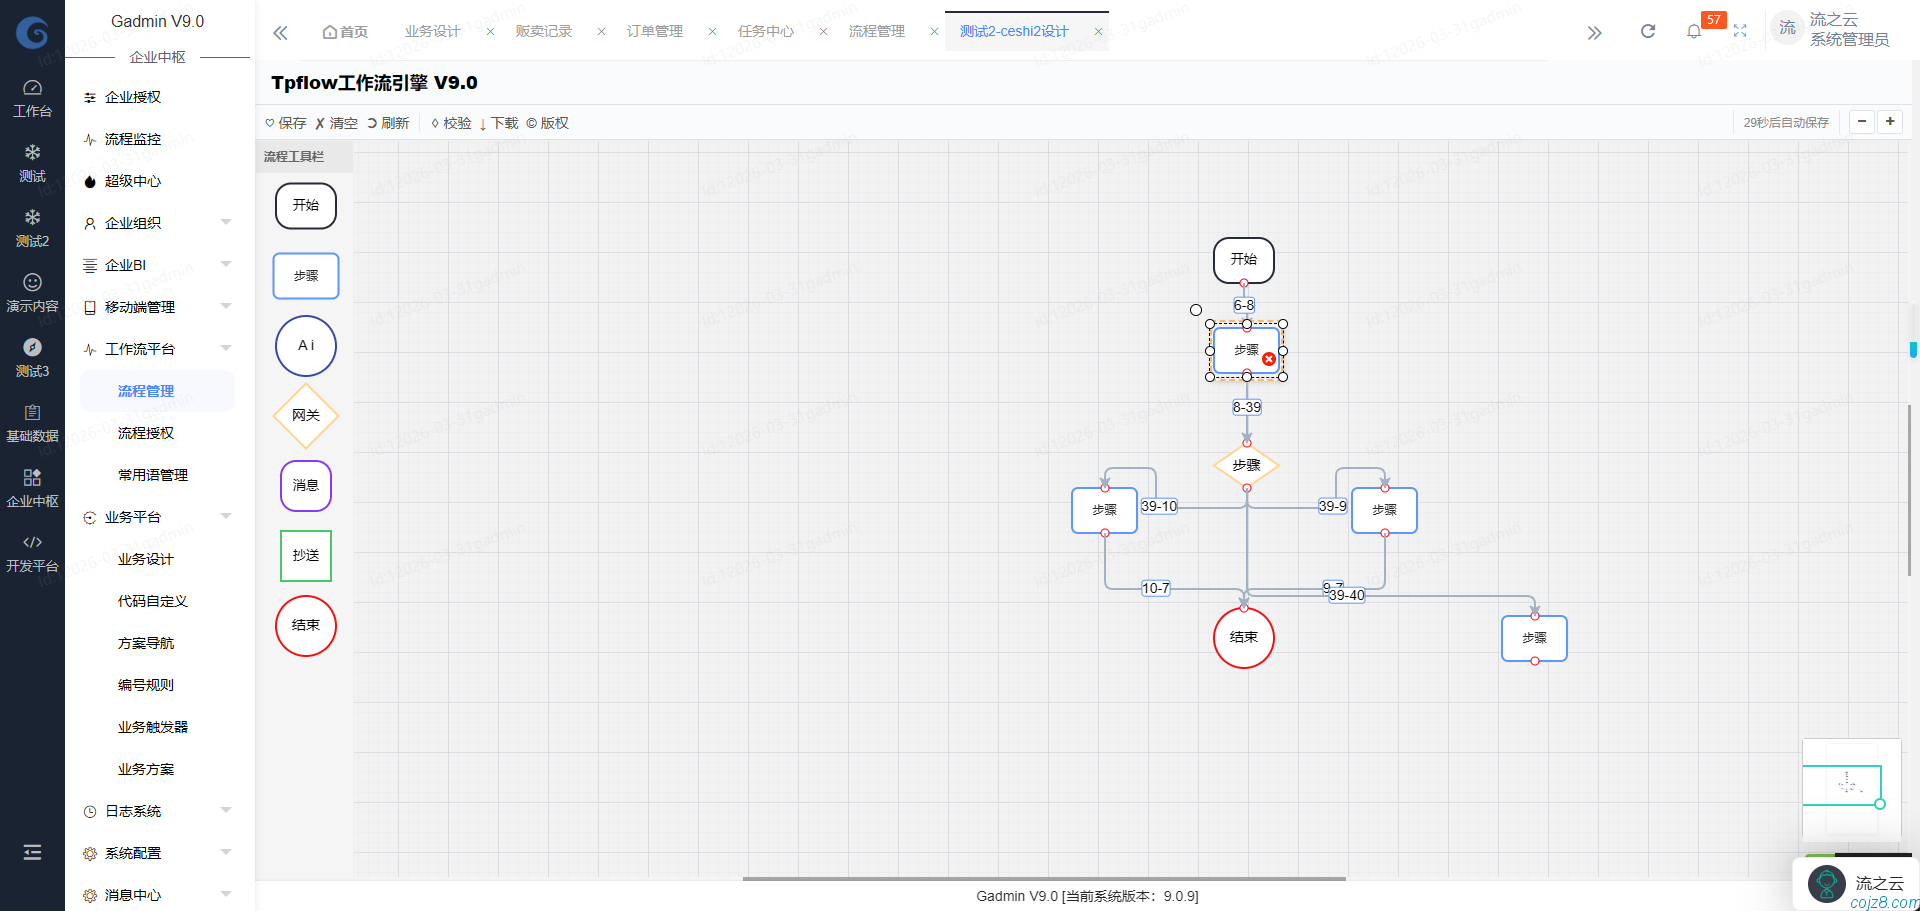The width and height of the screenshot is (1920, 911).
Task: Expand the 企业组织 menu
Action: (155, 223)
